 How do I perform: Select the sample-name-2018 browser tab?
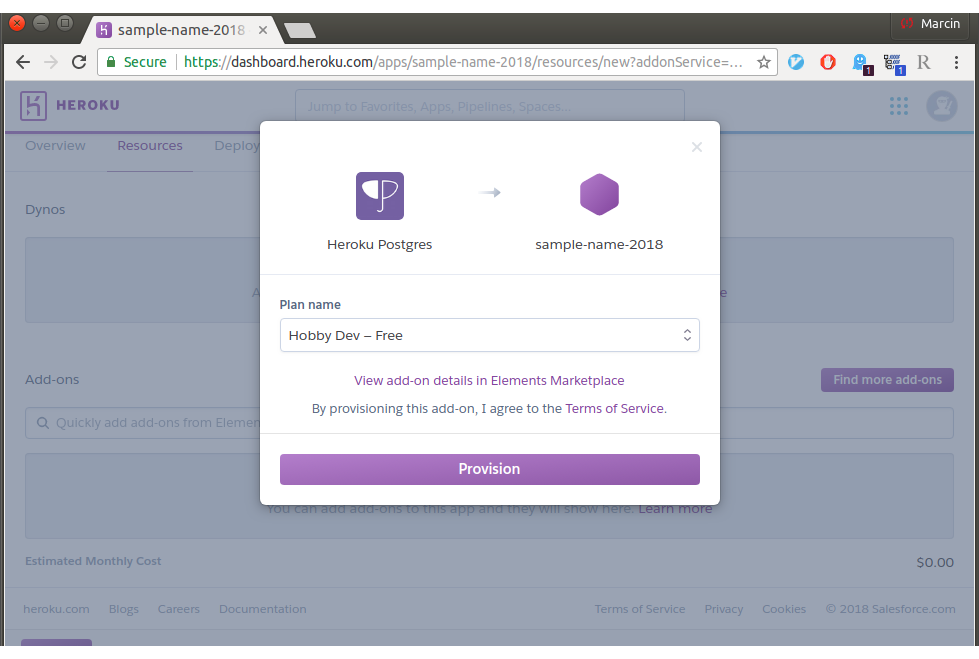point(180,30)
